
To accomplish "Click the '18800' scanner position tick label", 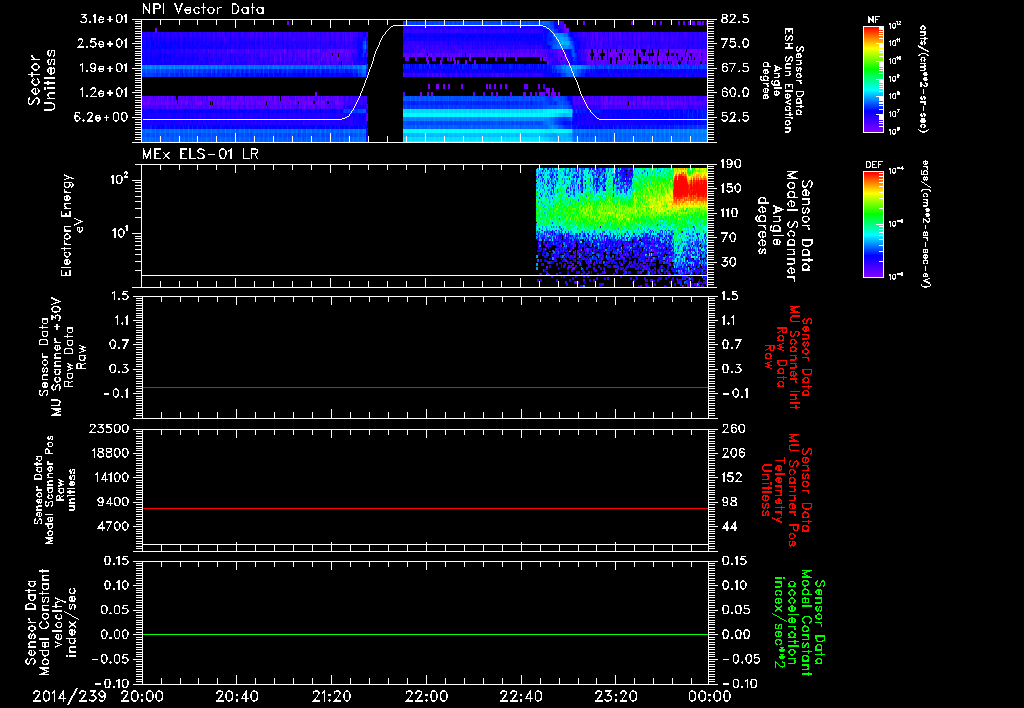I will click(109, 453).
